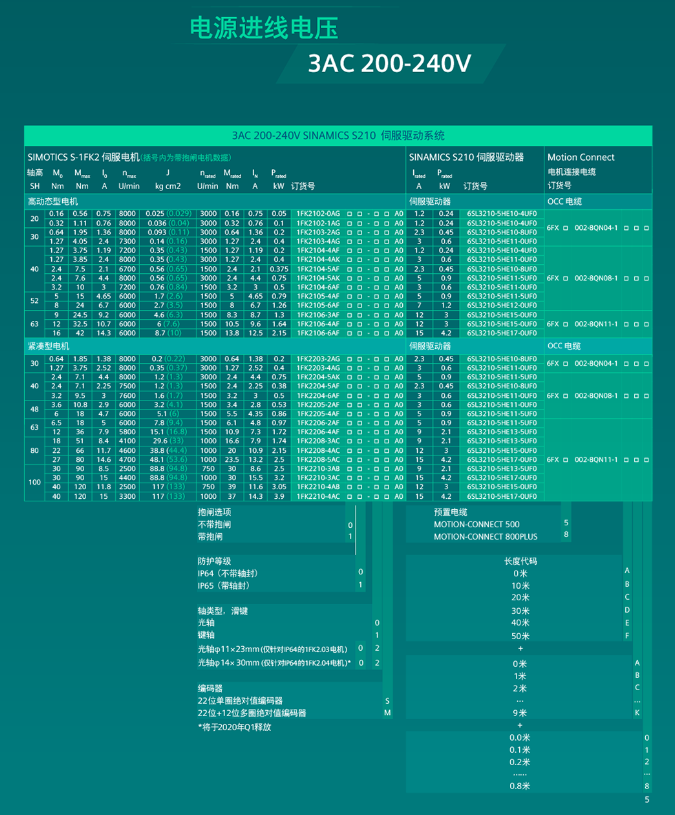The width and height of the screenshot is (675, 815).
Task: Click the "9米" length entry
Action: pos(520,713)
